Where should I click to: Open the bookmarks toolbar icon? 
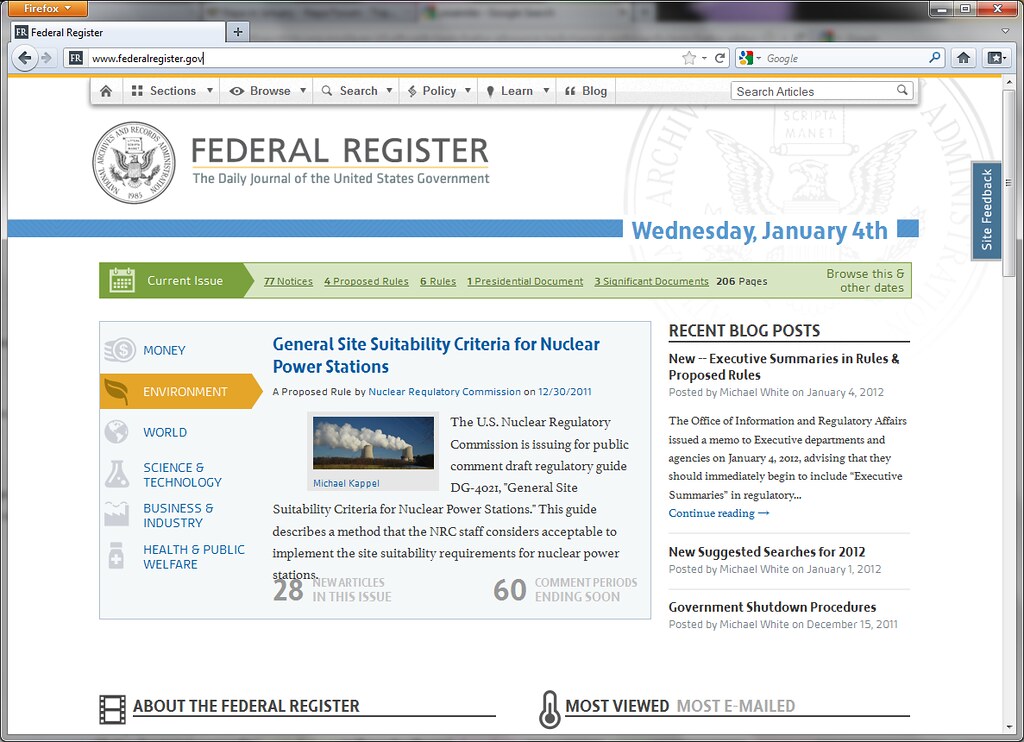996,57
